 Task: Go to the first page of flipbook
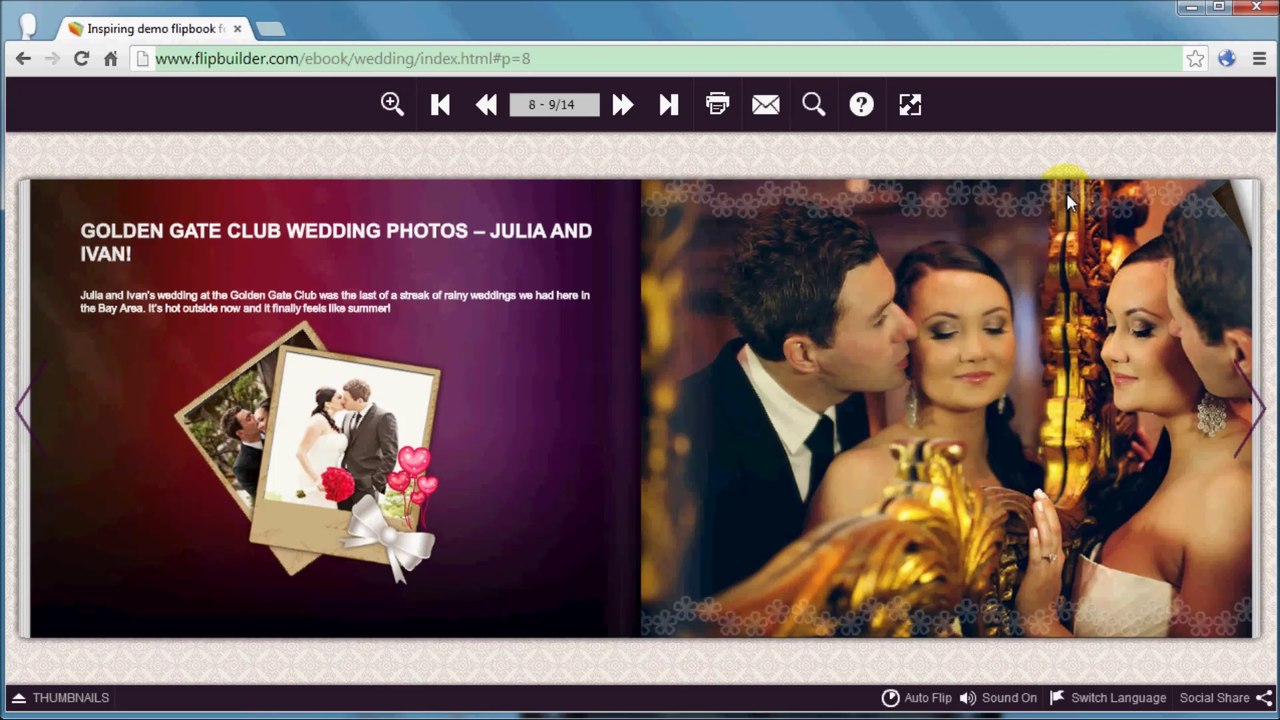click(440, 104)
